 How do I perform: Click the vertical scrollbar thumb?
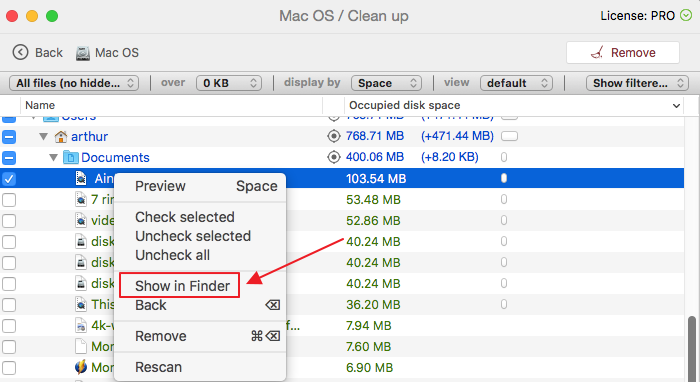tap(692, 348)
